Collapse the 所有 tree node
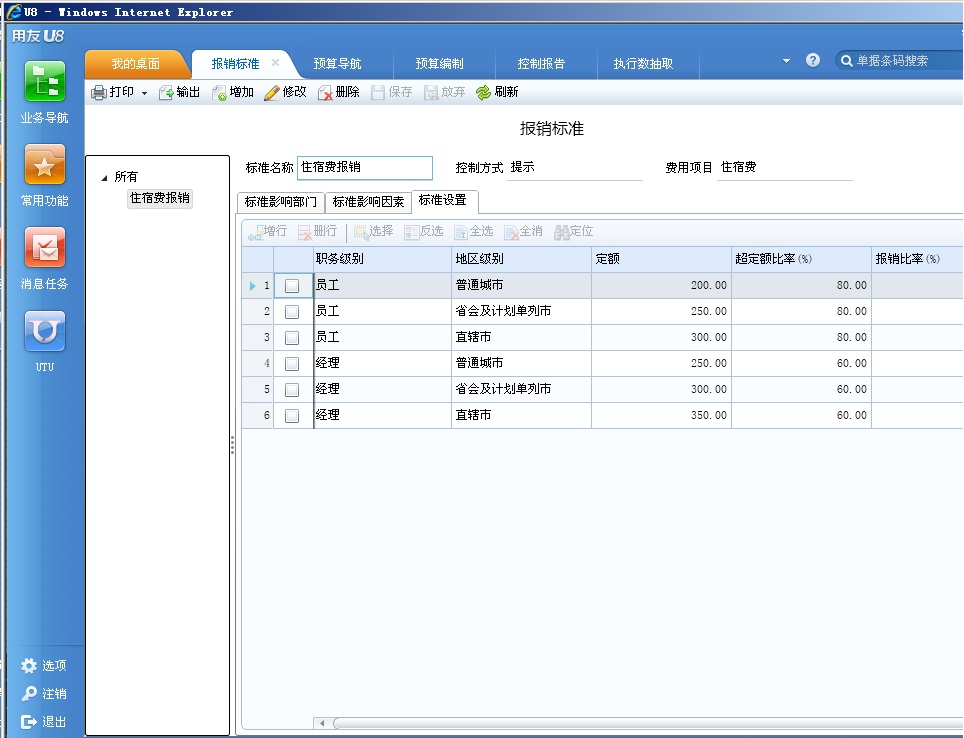The image size is (964, 738). (105, 178)
